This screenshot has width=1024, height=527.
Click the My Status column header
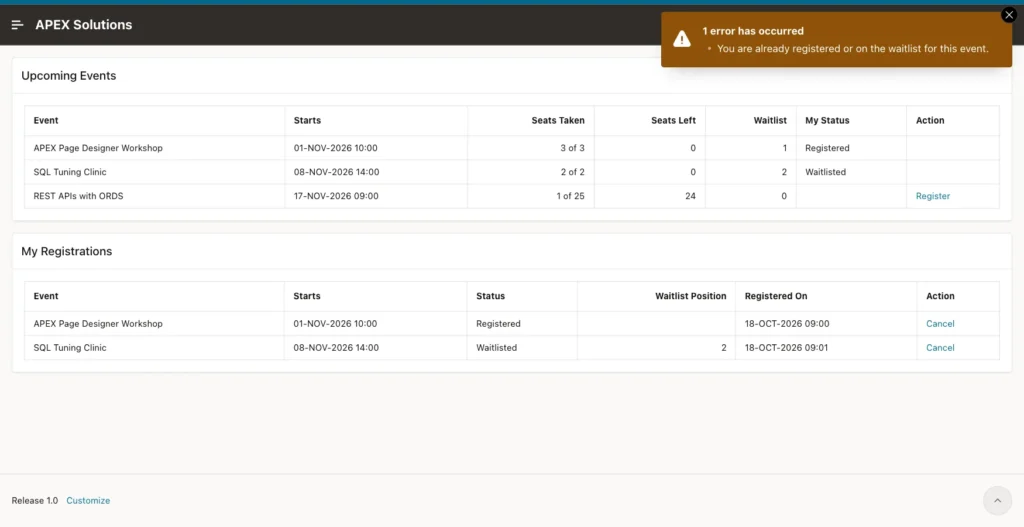coord(827,120)
